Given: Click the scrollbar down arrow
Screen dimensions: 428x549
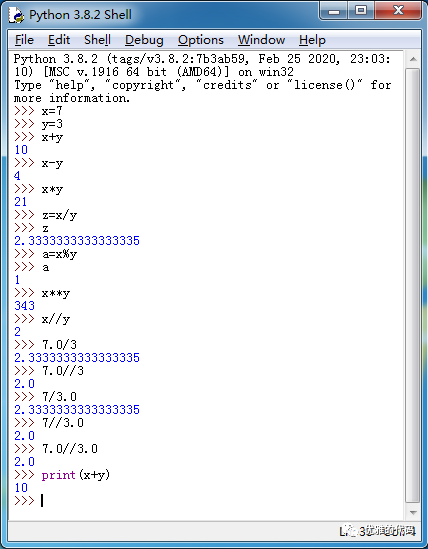Looking at the screenshot, I should [x=413, y=513].
